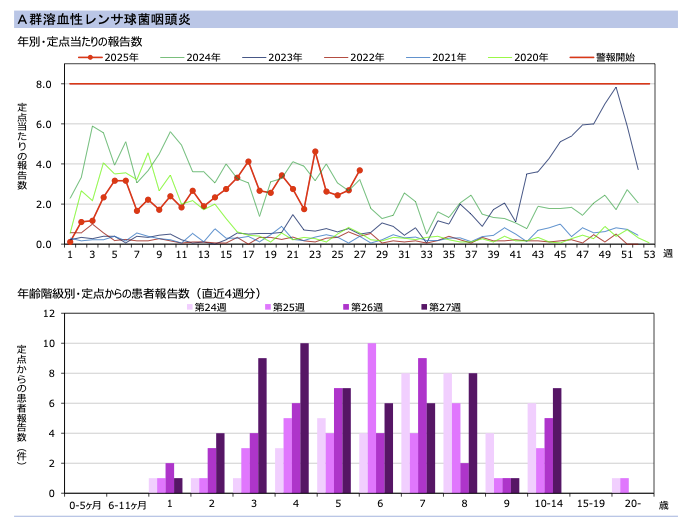Click the 第24週 bar for age 5
Image resolution: width=688 pixels, height=517 pixels.
[321, 456]
